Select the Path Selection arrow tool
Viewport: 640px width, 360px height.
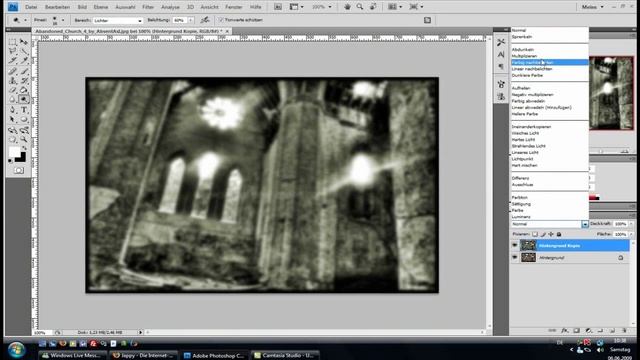[x=12, y=120]
